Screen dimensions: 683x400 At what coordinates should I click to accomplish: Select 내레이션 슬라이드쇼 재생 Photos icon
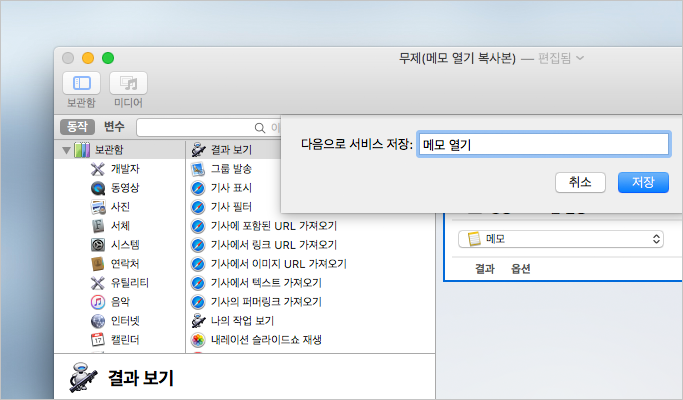pyautogui.click(x=198, y=339)
